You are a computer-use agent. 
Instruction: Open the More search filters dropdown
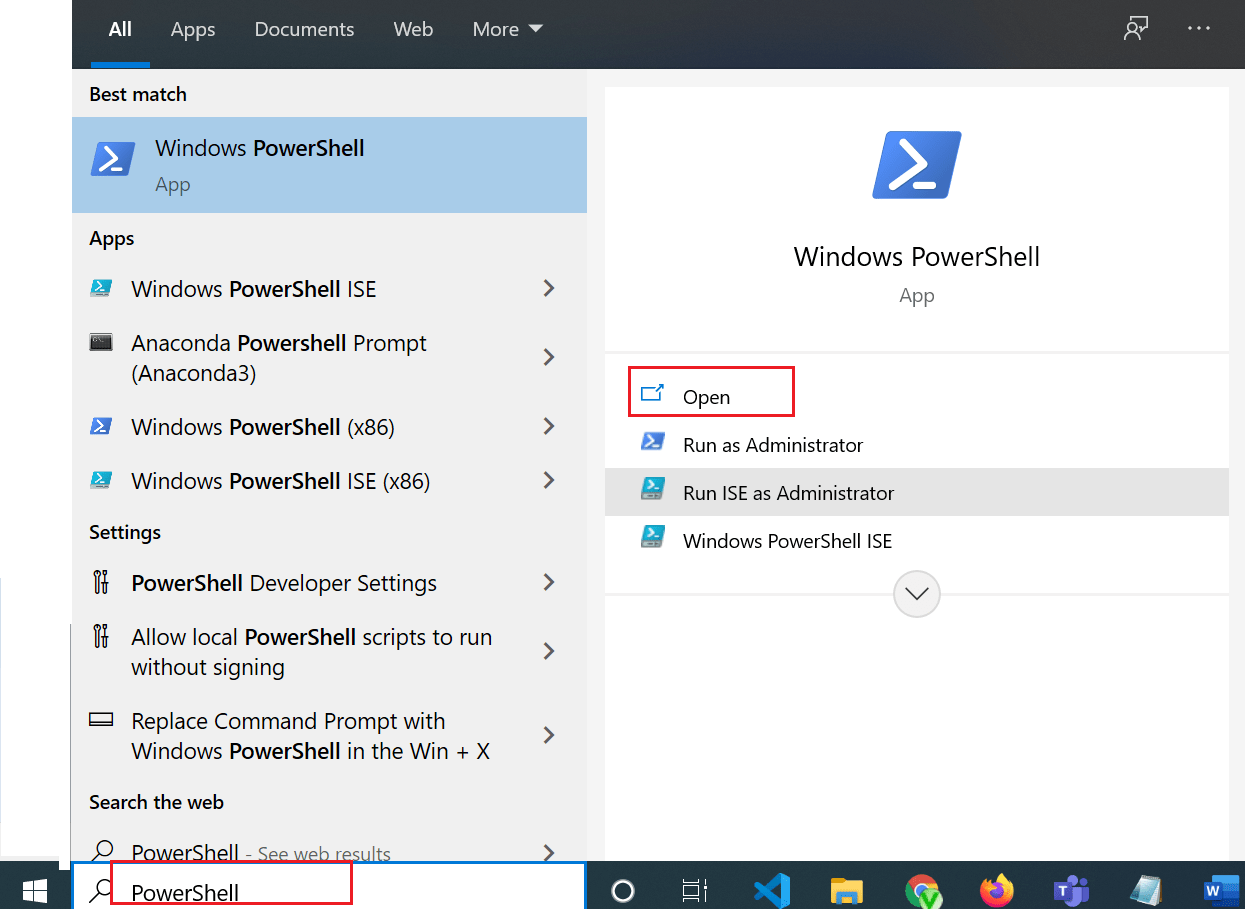pyautogui.click(x=506, y=29)
